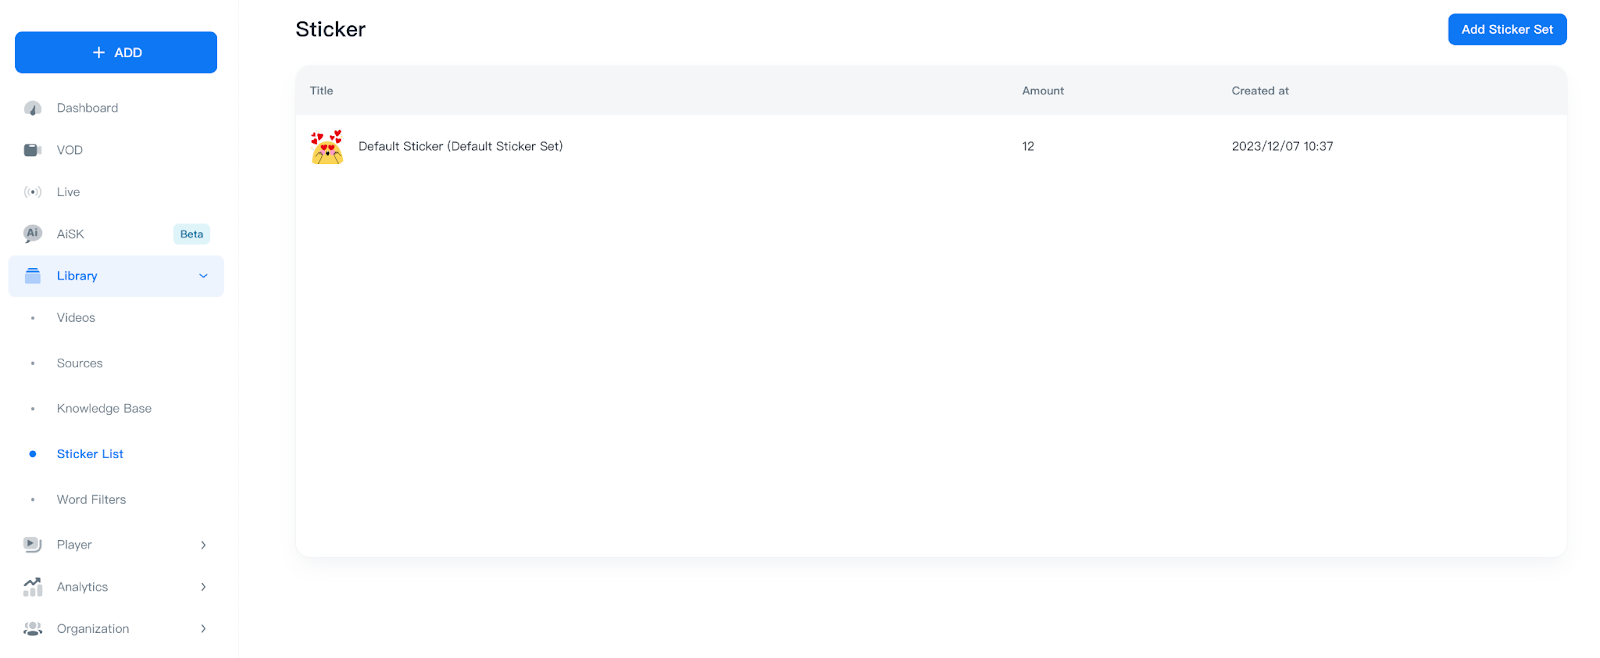Expand the Organization submenu arrow

click(x=203, y=629)
